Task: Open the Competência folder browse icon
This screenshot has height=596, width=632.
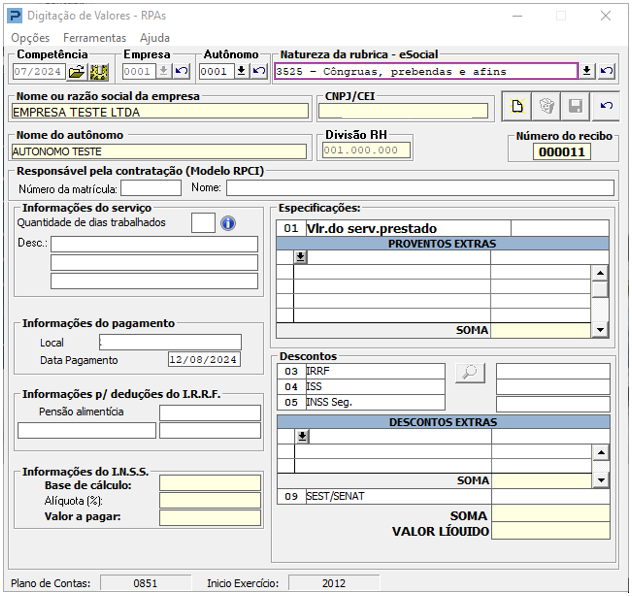Action: coord(77,72)
